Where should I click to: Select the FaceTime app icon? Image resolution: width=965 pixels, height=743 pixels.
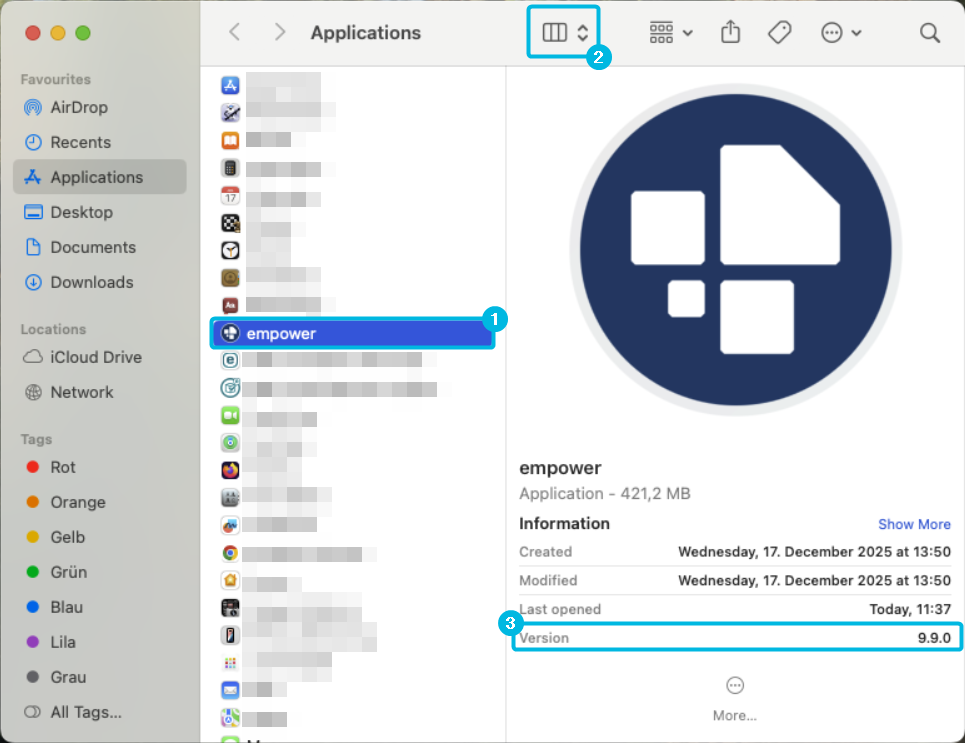[230, 416]
